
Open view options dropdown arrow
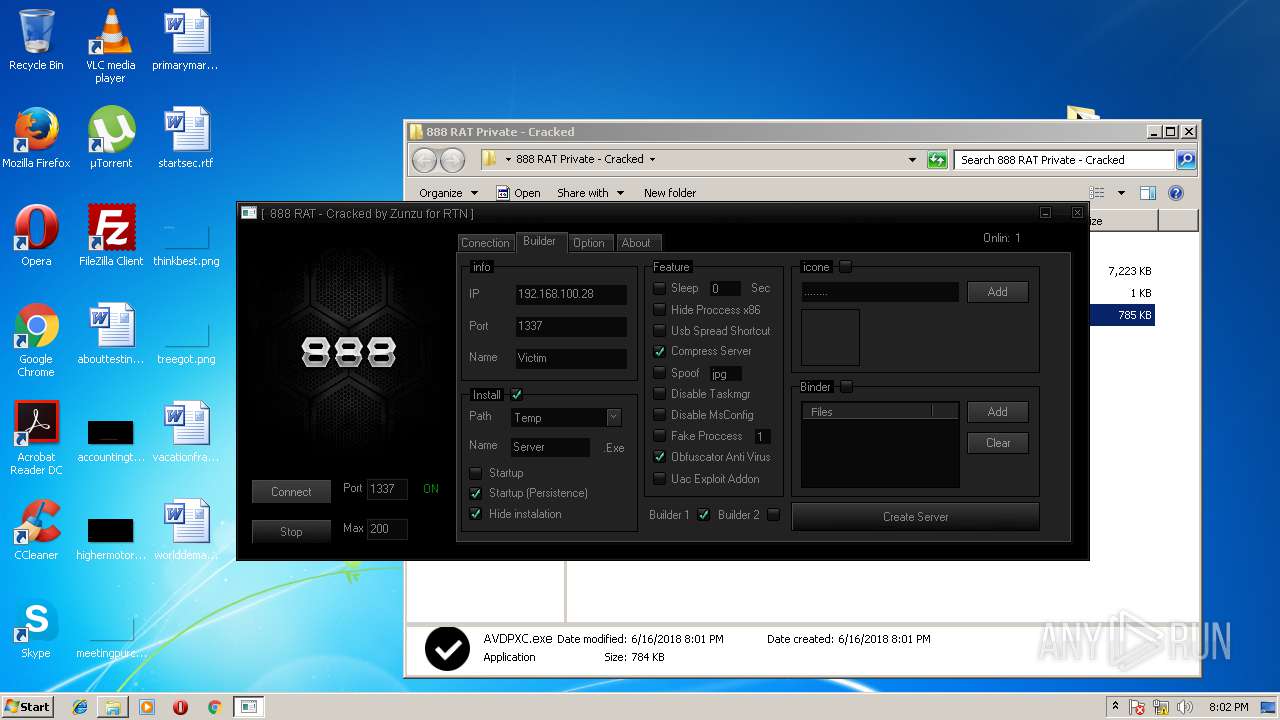[x=1121, y=193]
